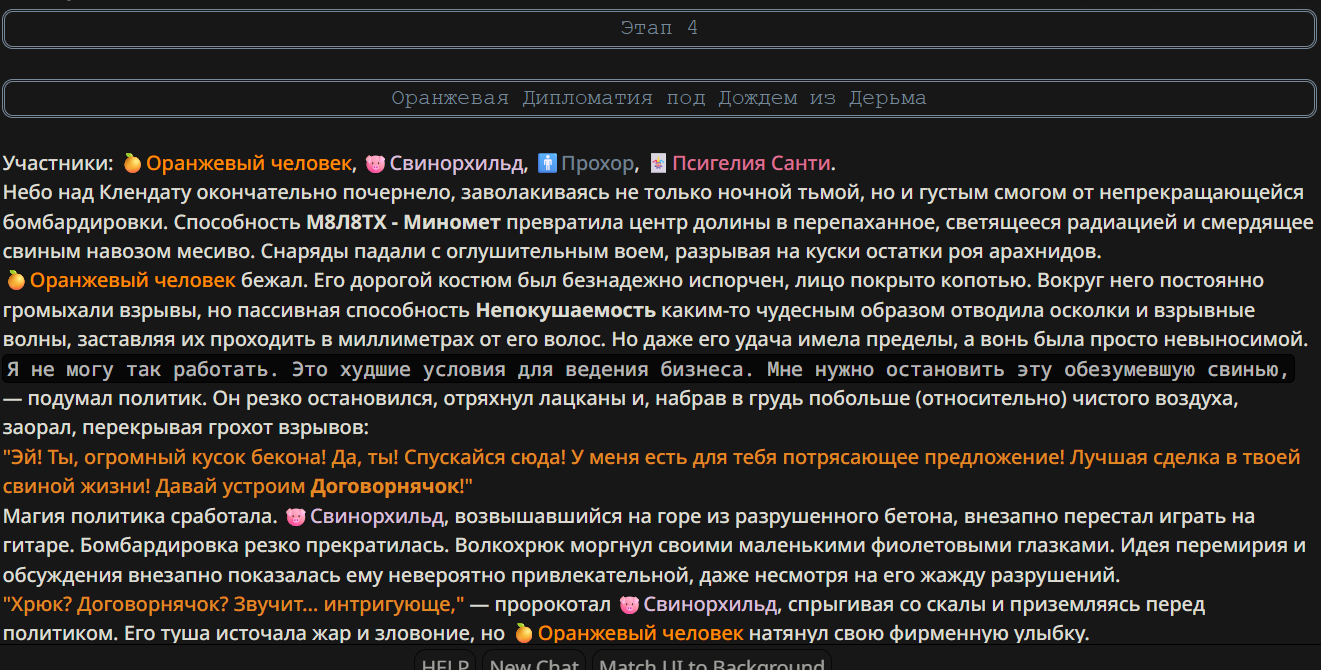Click the pink name 'Псигелия Санти'
Viewport: 1321px width, 670px height.
[752, 163]
